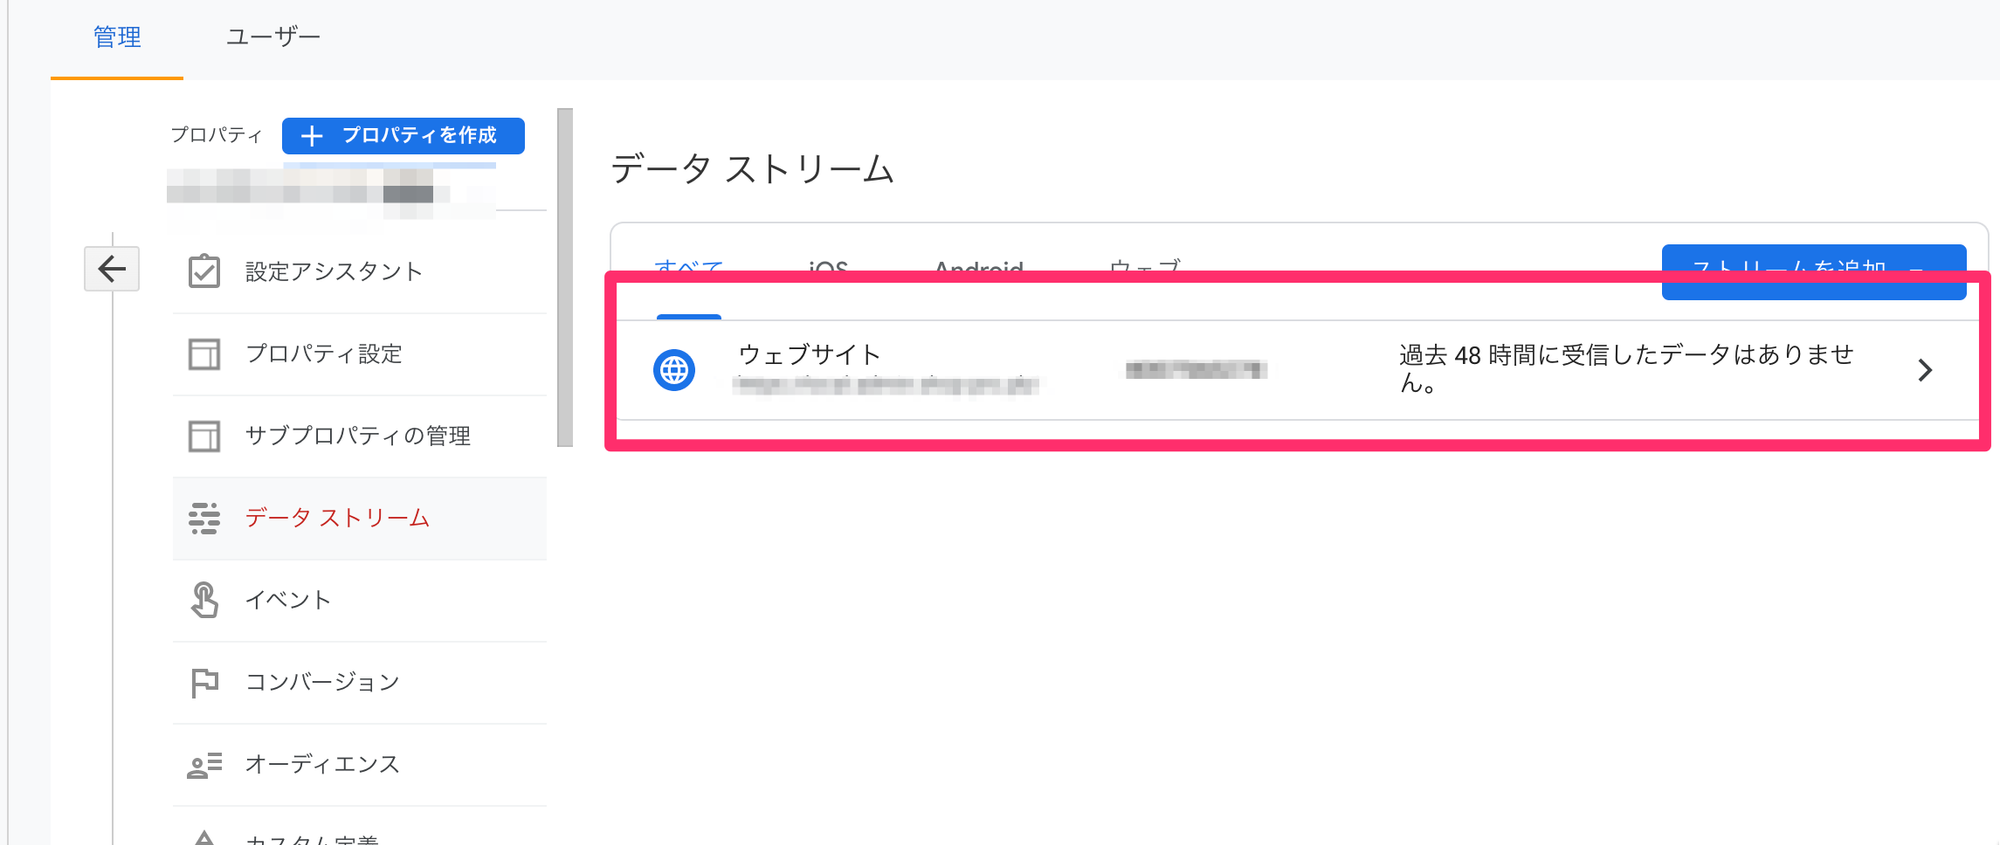Click the データ ストリーム stream icon
Image resolution: width=2000 pixels, height=845 pixels.
[x=204, y=518]
